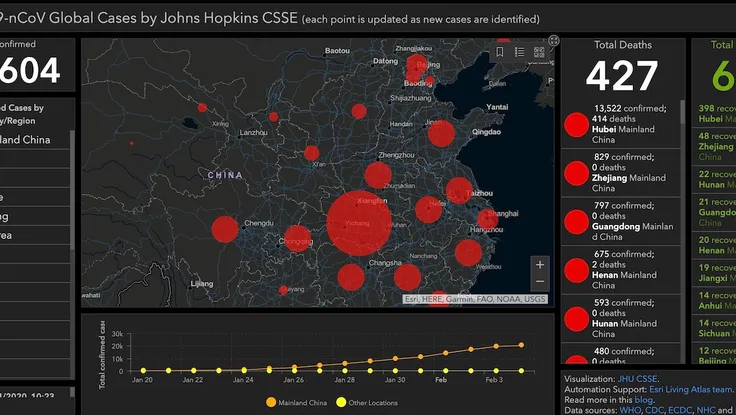Click Hubei red circle in deaths list
The height and width of the screenshot is (415, 736).
pos(576,125)
